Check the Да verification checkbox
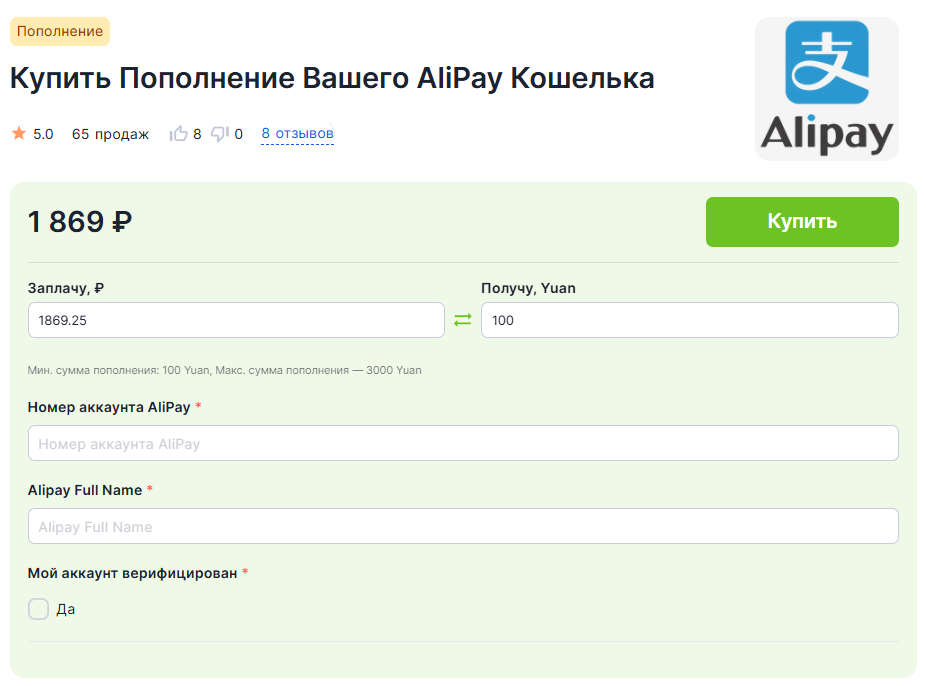 pos(38,609)
